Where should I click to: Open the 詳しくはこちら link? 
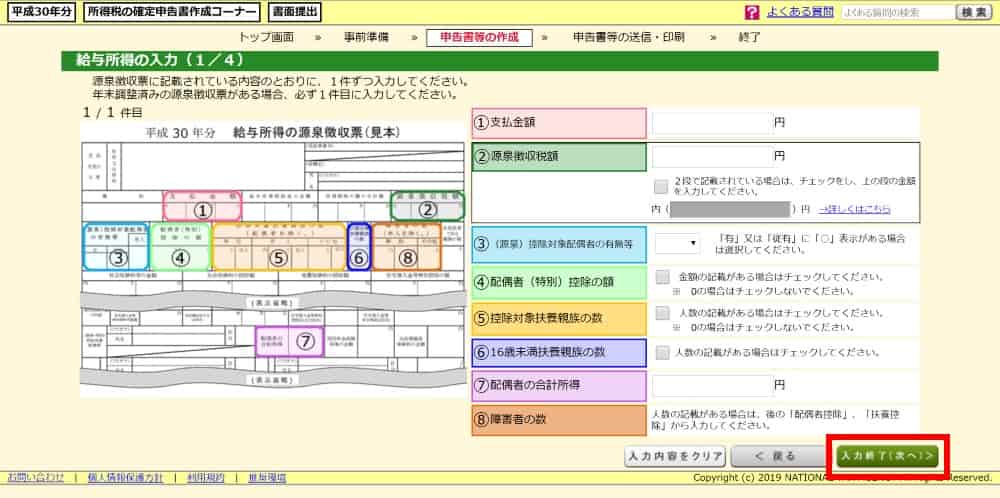point(853,210)
